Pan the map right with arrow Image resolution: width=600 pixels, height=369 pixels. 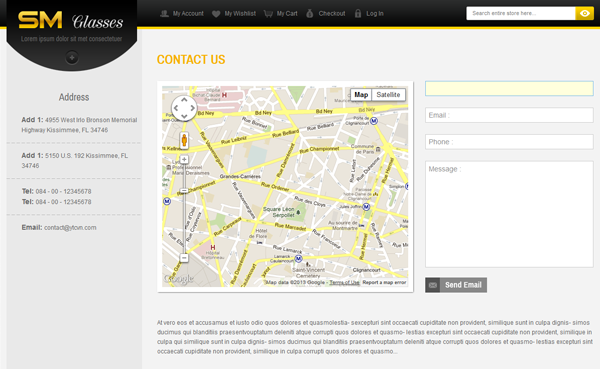pyautogui.click(x=192, y=108)
